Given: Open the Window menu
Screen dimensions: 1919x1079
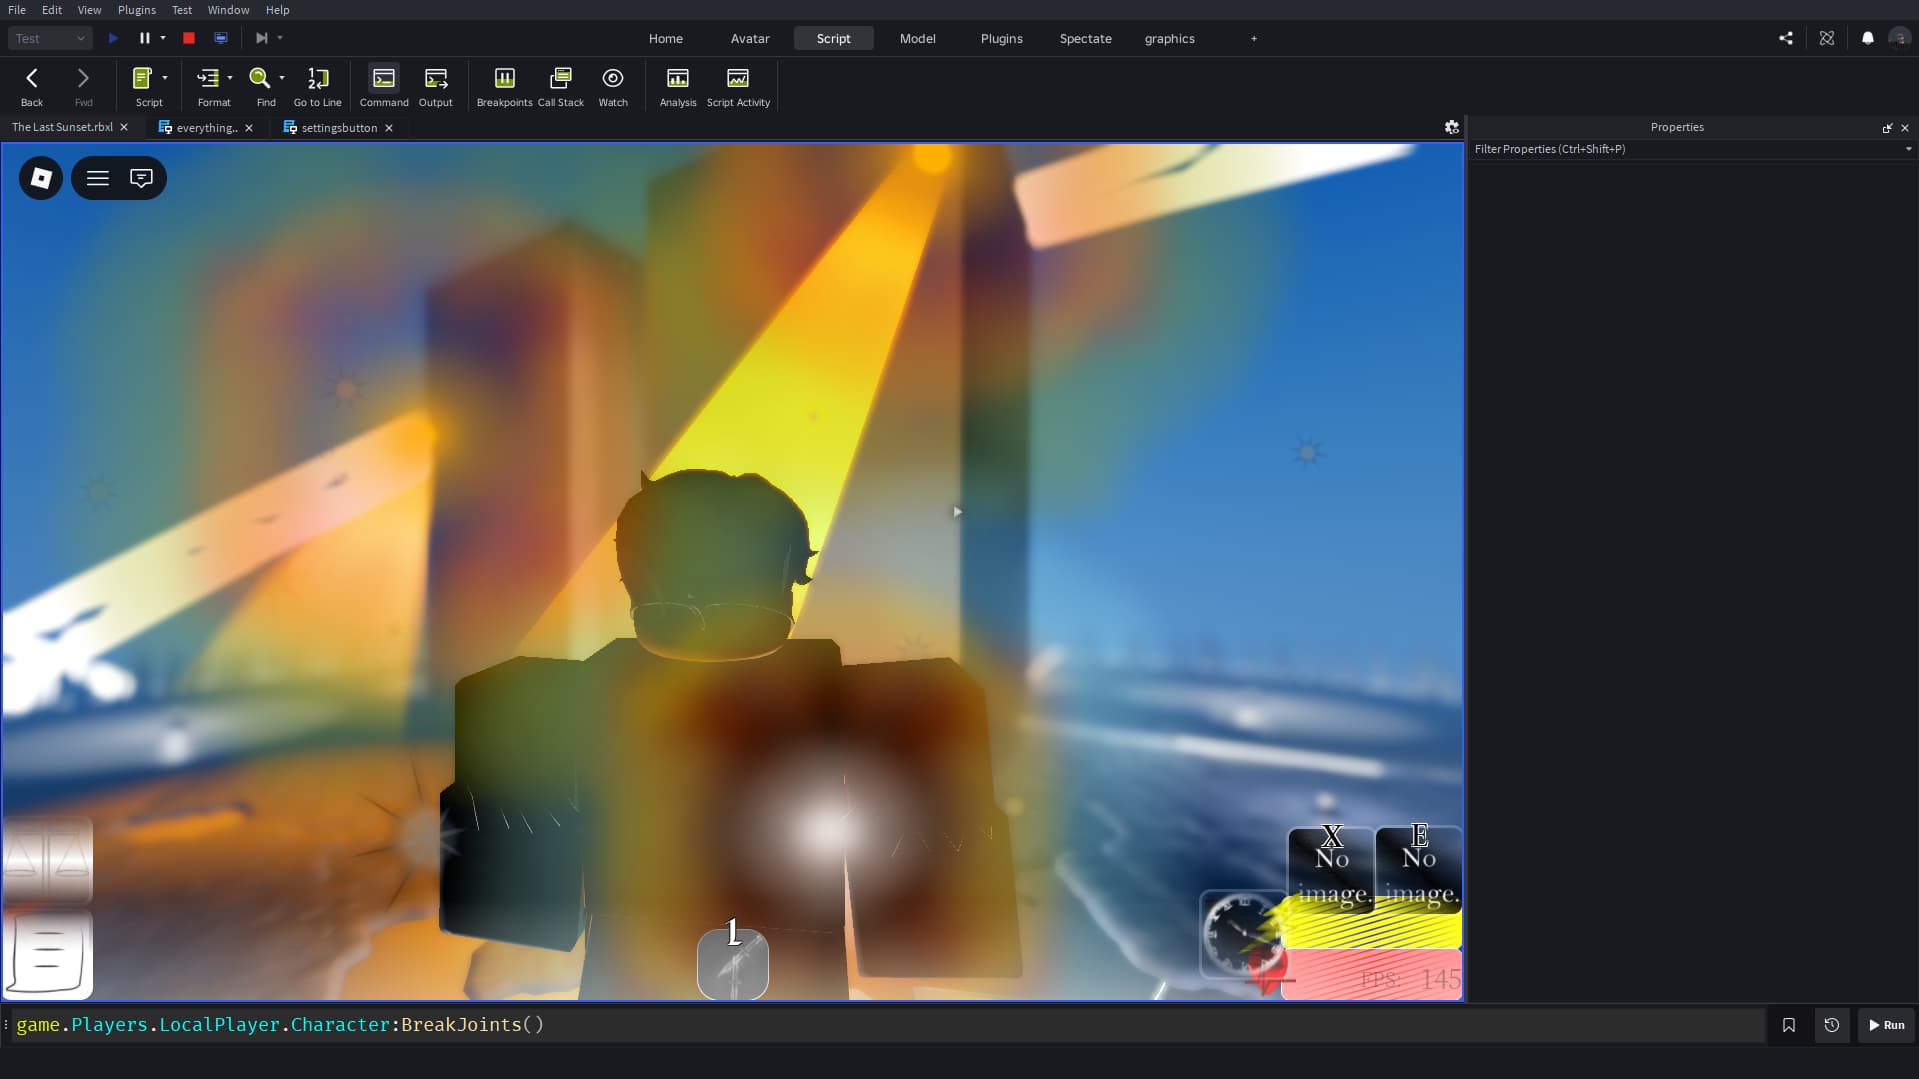Looking at the screenshot, I should tap(229, 10).
